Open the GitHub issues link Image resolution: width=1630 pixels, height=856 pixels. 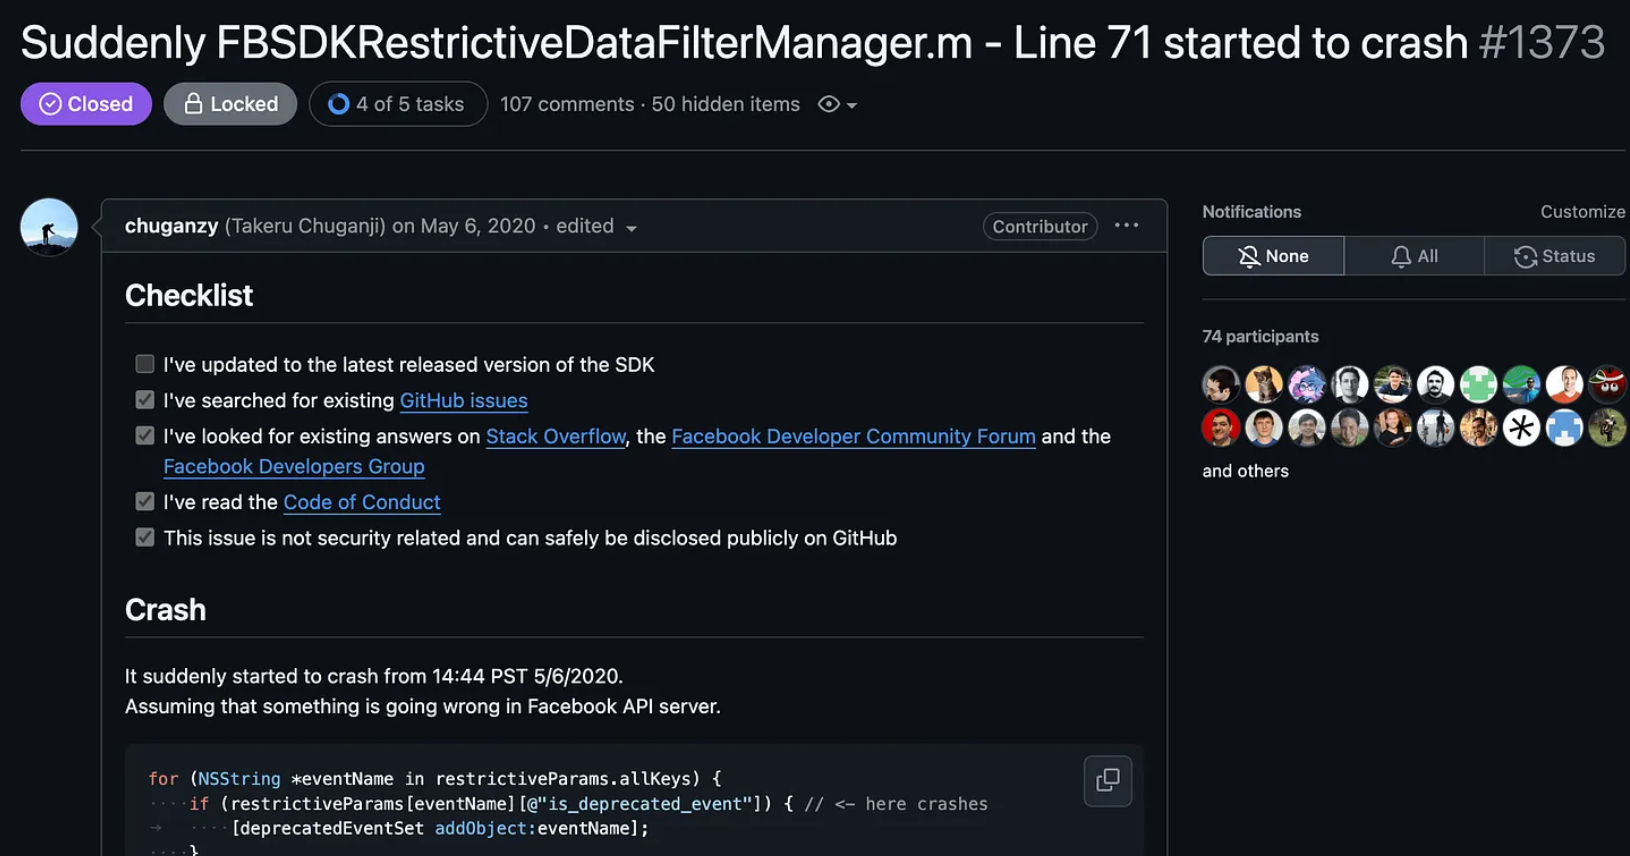tap(463, 400)
